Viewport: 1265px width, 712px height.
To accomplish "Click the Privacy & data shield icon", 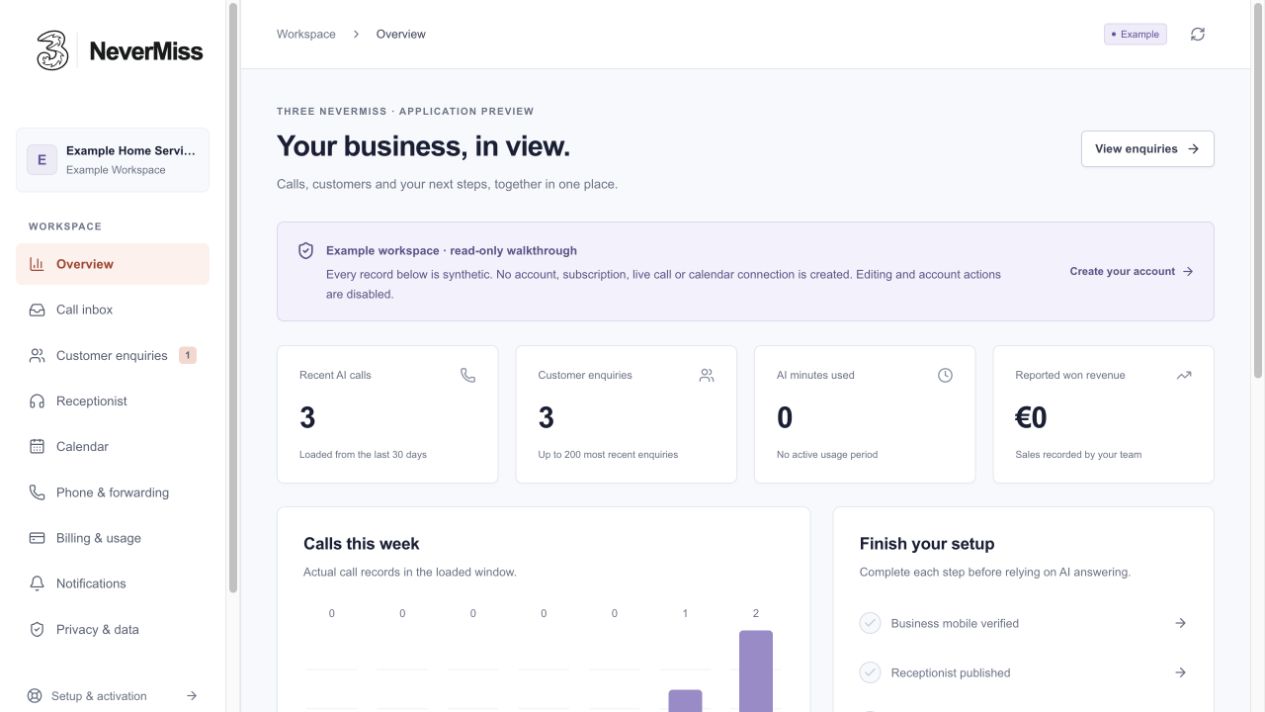I will tap(37, 629).
